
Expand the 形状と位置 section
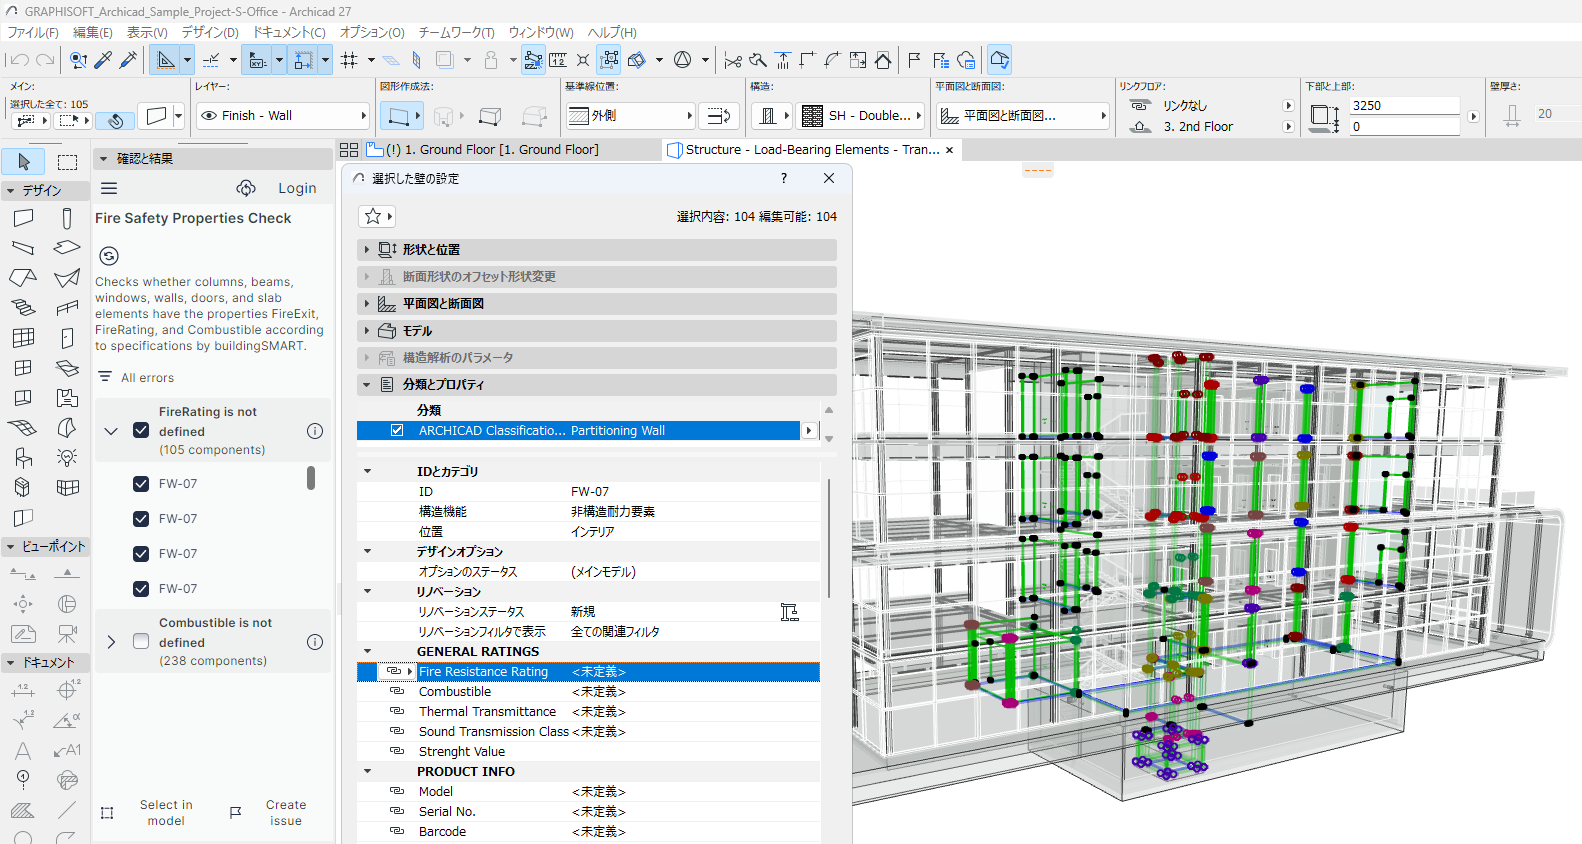point(367,250)
